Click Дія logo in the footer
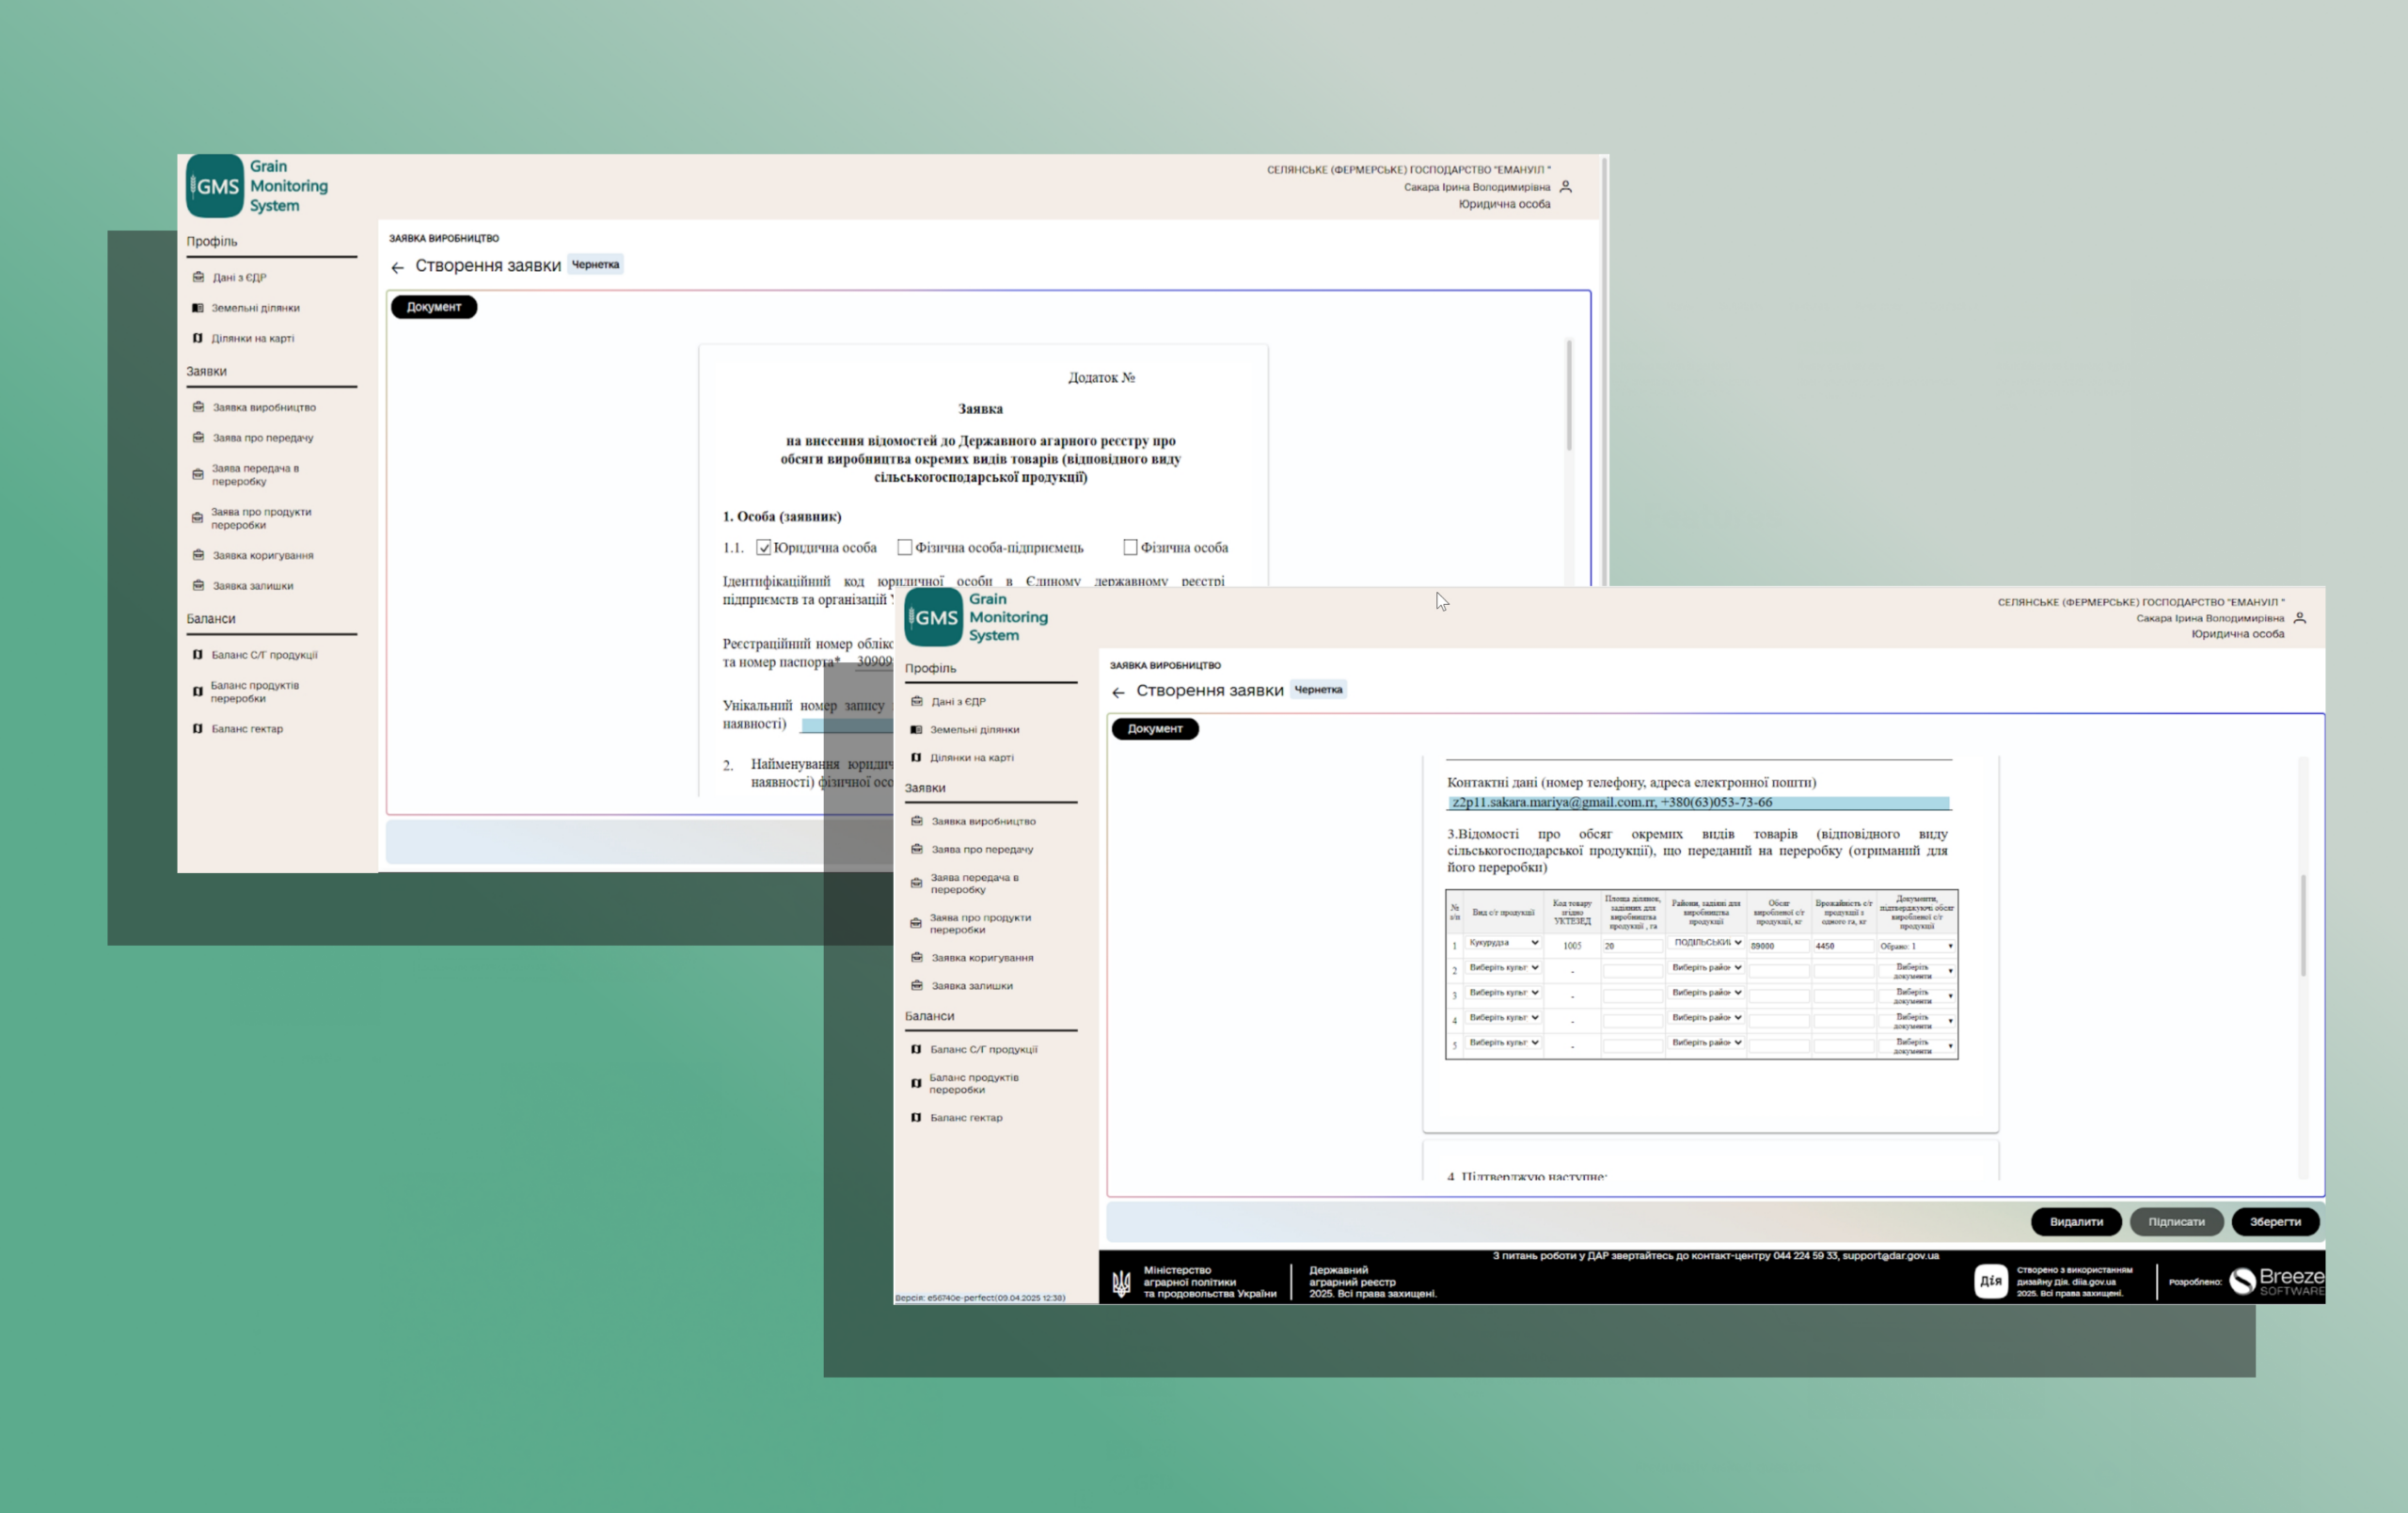Screen dimensions: 2408x1513 click(1990, 1280)
